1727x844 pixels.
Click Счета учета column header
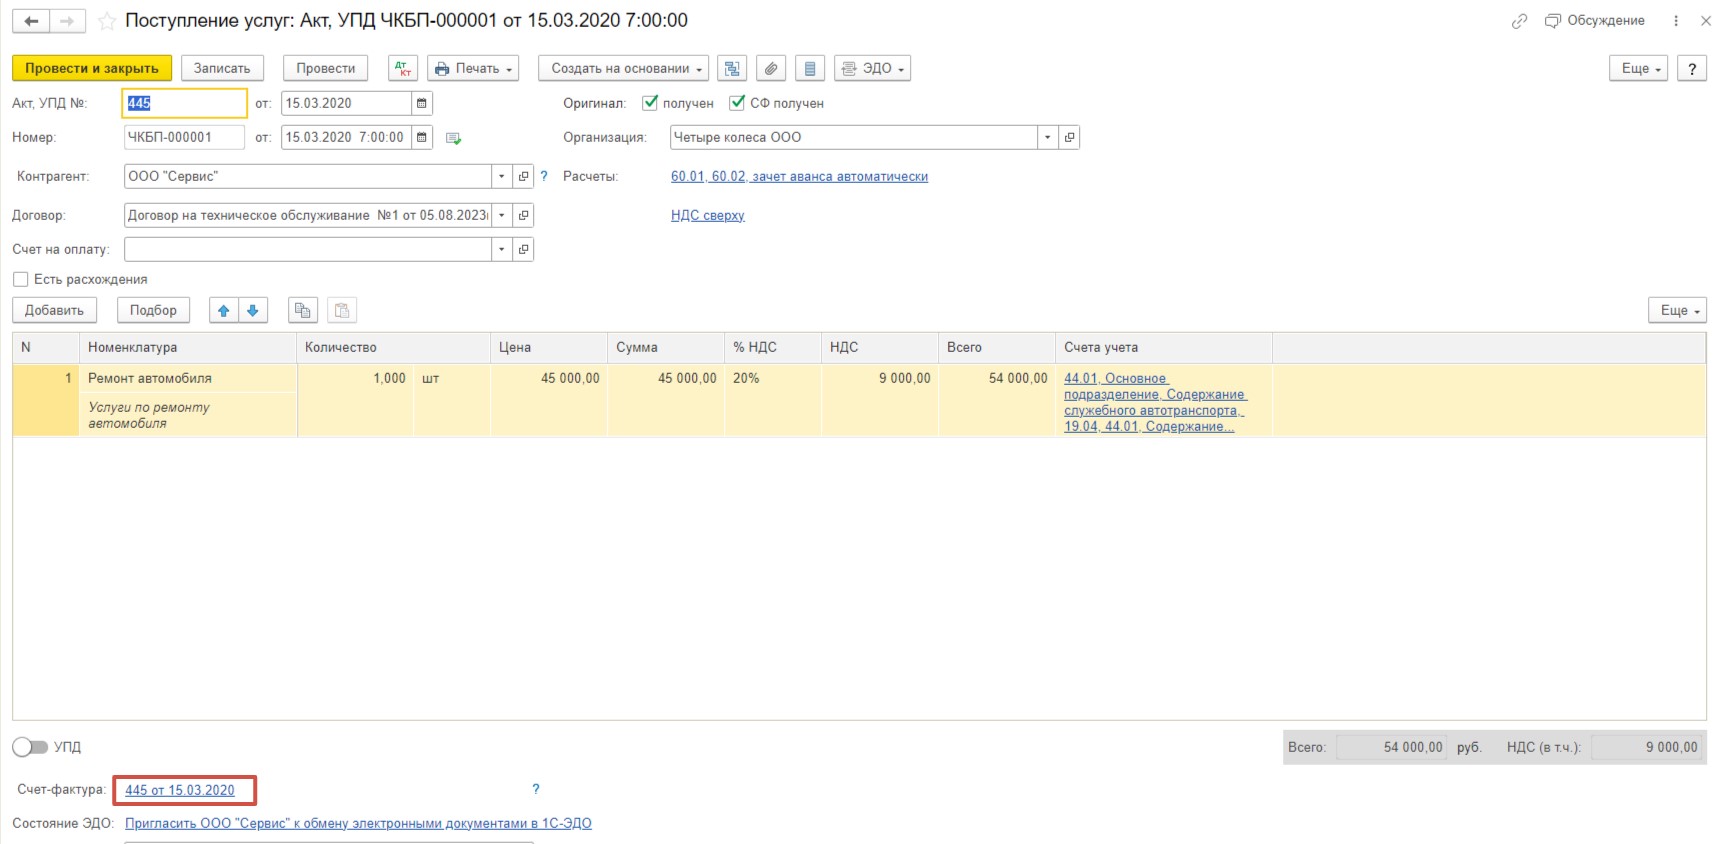1164,347
